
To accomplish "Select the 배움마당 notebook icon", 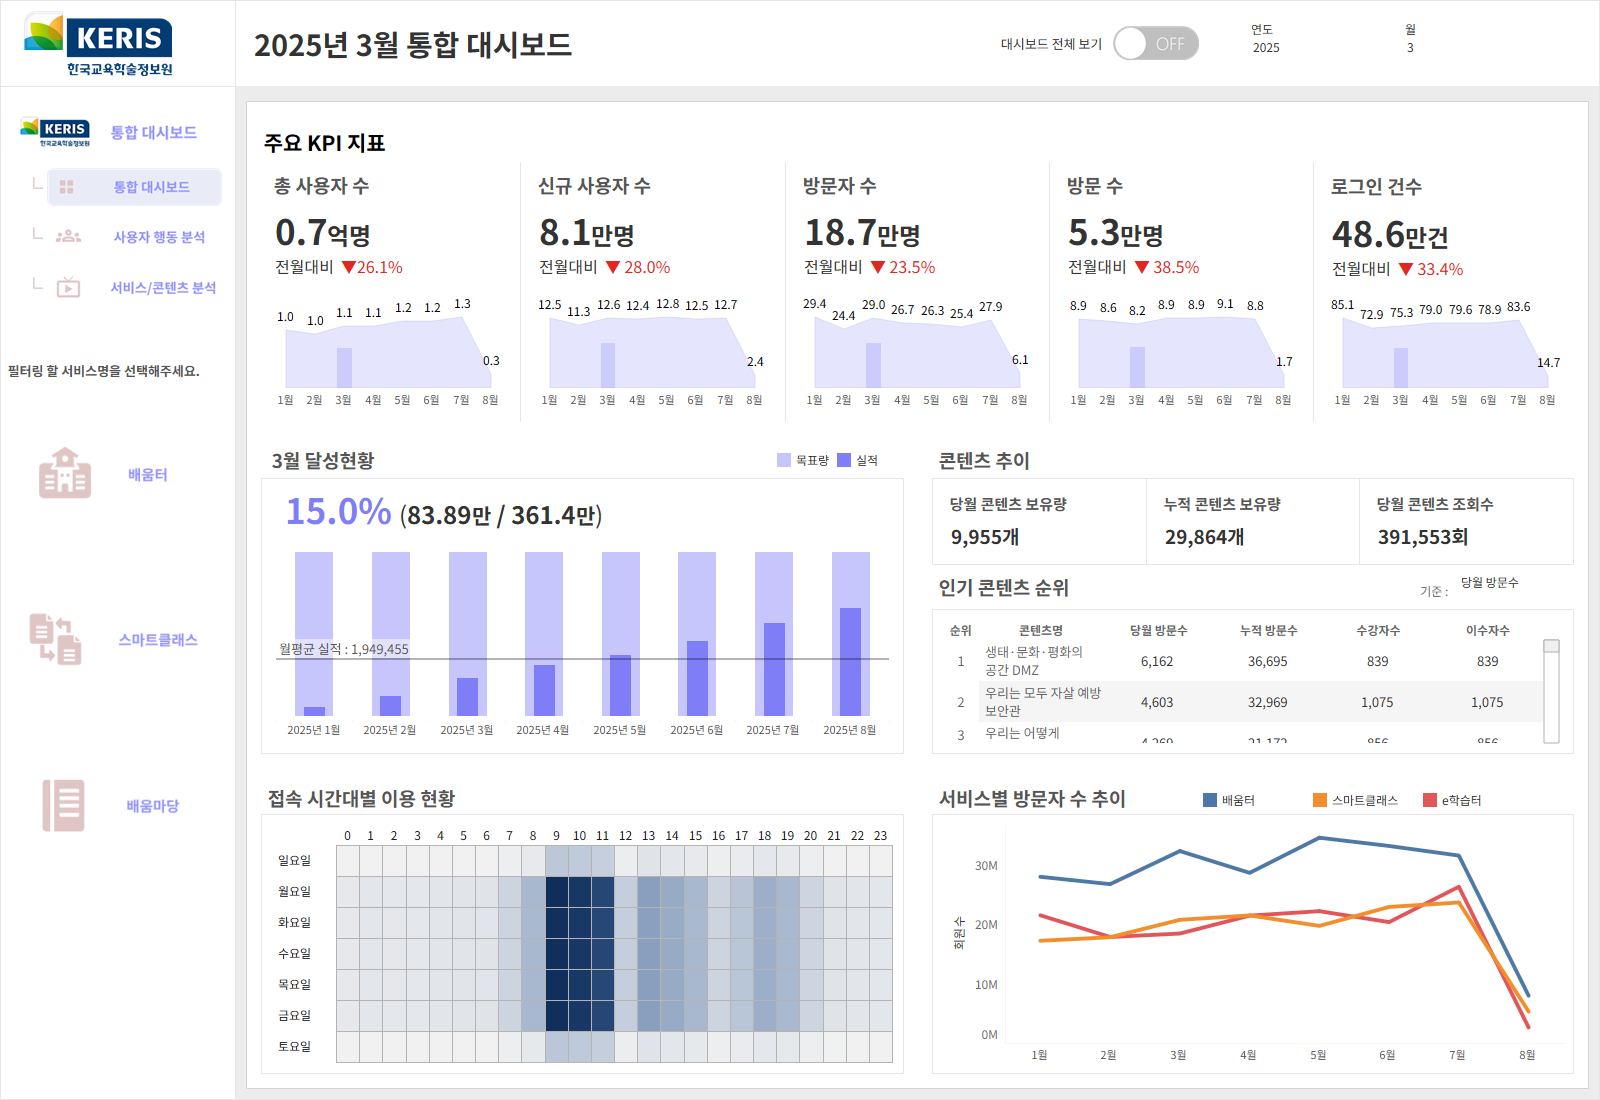I will 63,805.
